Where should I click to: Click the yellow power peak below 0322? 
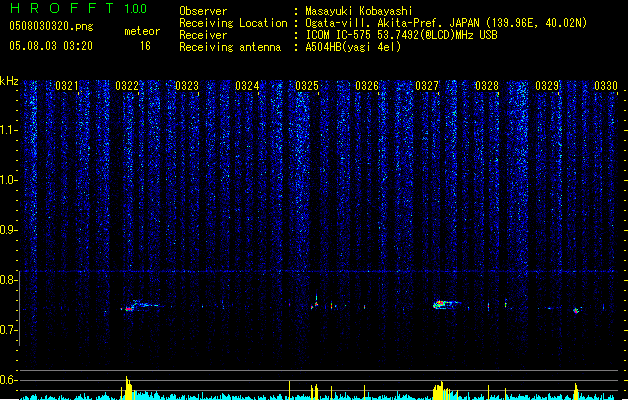point(128,388)
